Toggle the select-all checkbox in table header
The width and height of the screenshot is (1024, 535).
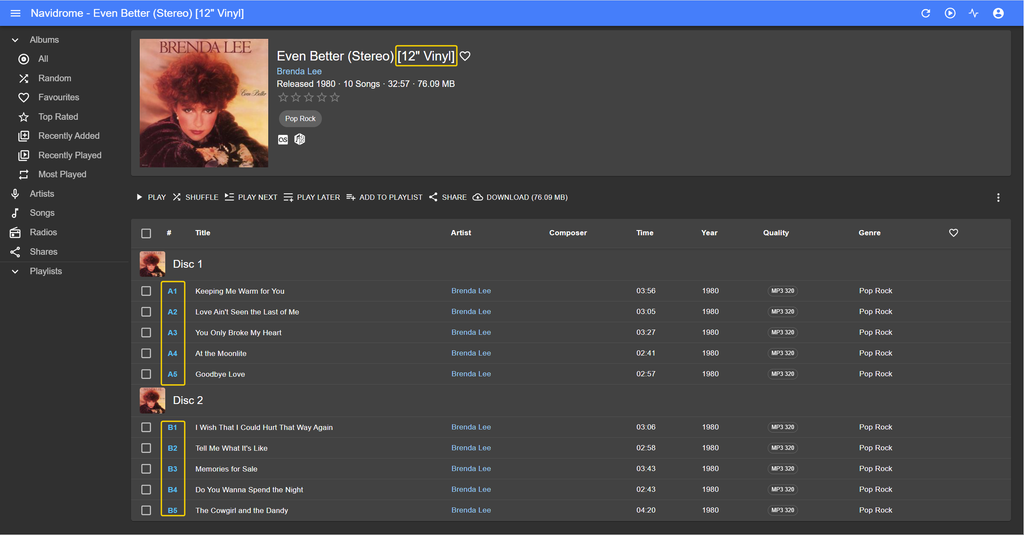(146, 233)
